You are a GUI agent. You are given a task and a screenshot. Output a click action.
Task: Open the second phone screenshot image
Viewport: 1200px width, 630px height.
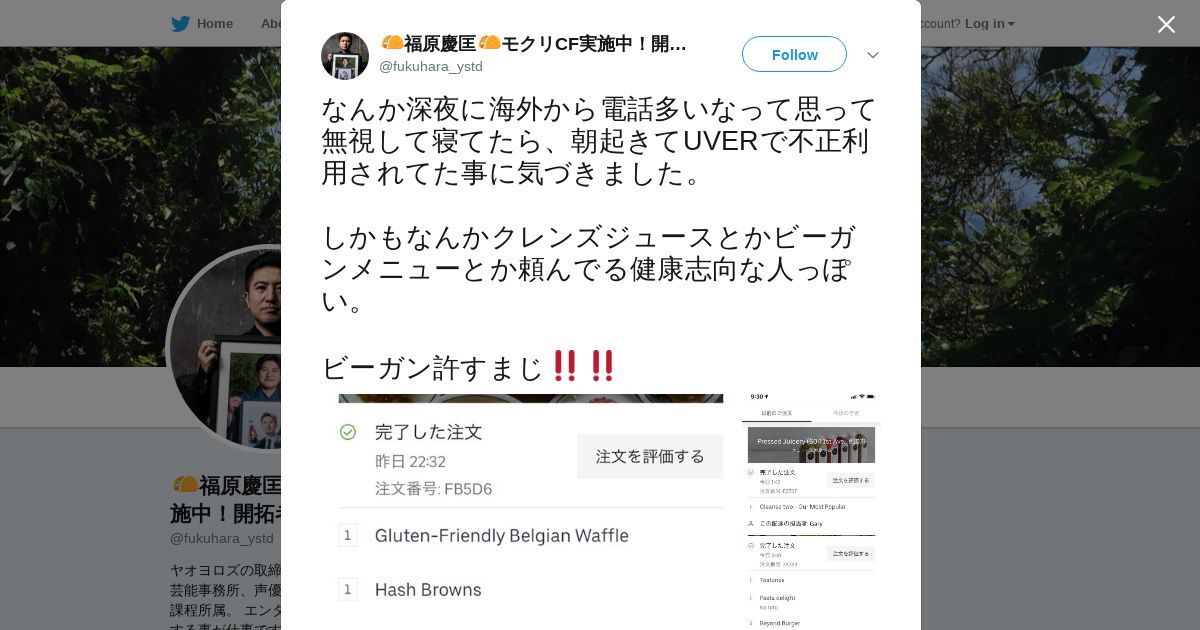tap(811, 512)
